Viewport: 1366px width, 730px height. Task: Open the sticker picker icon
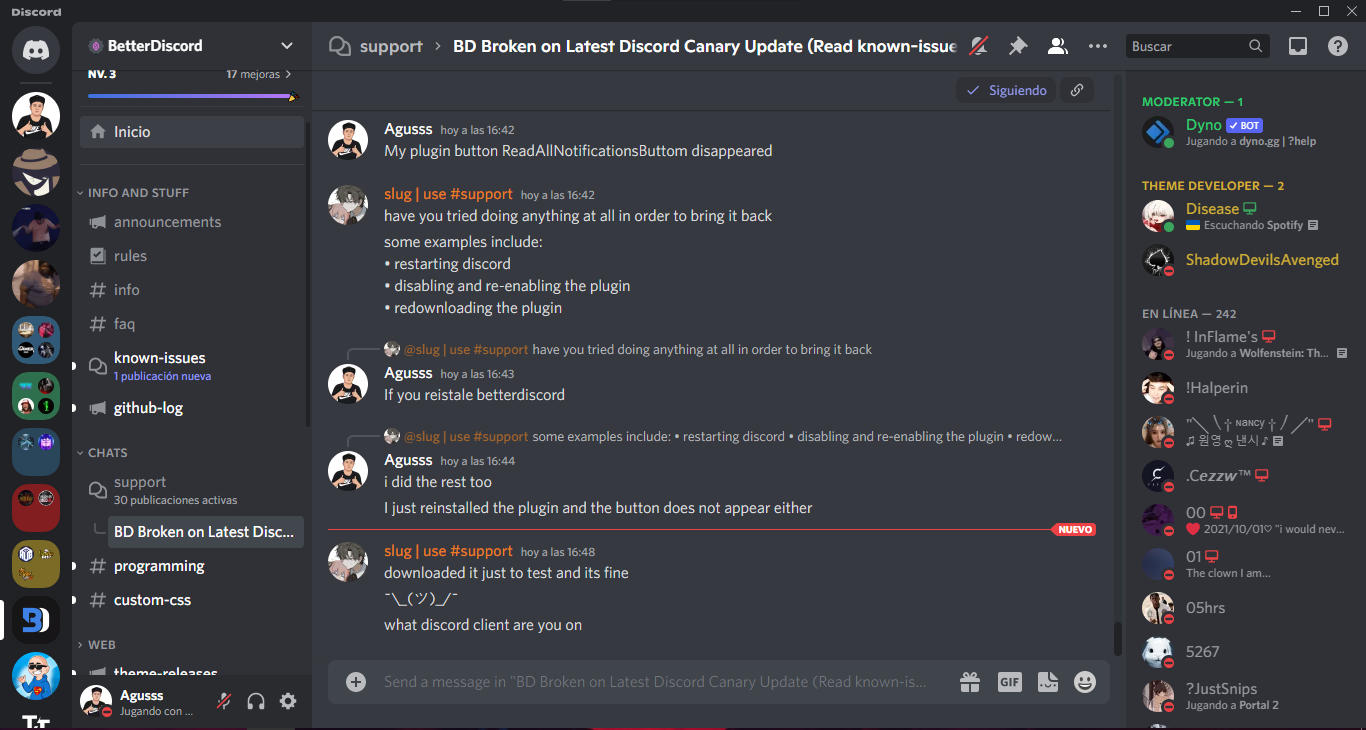(1047, 682)
